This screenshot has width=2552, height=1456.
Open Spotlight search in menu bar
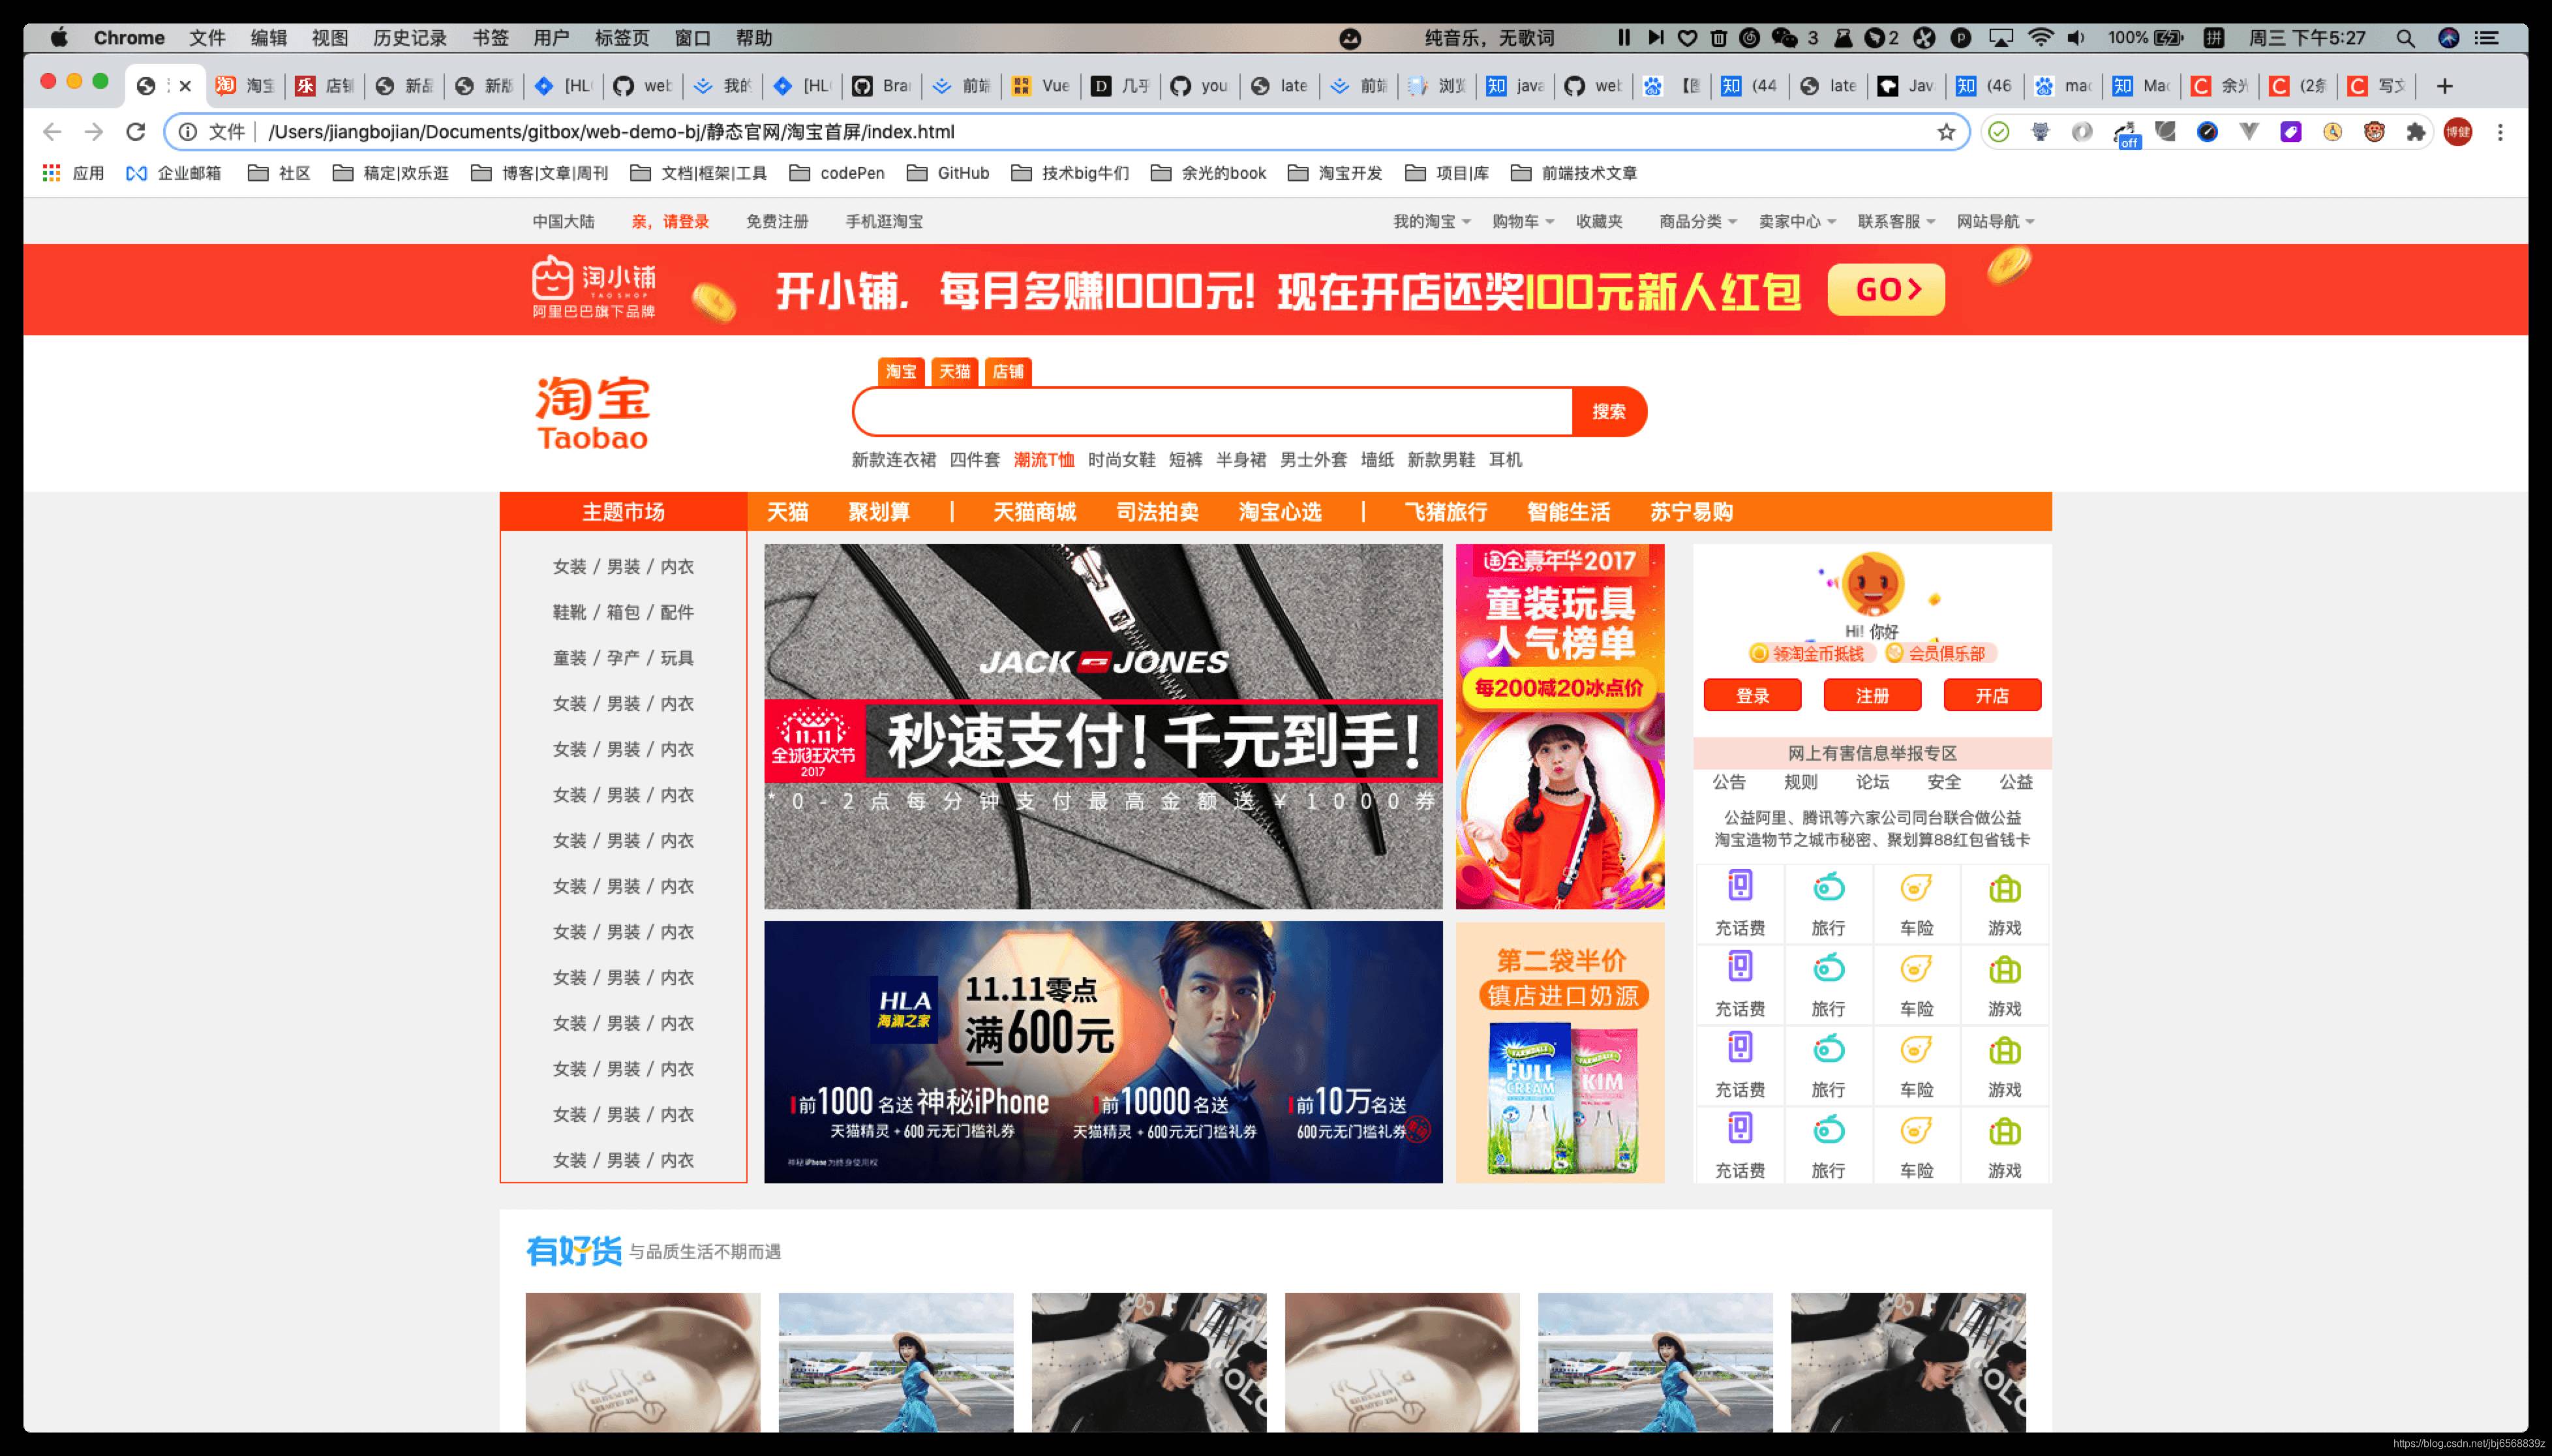pyautogui.click(x=2406, y=38)
